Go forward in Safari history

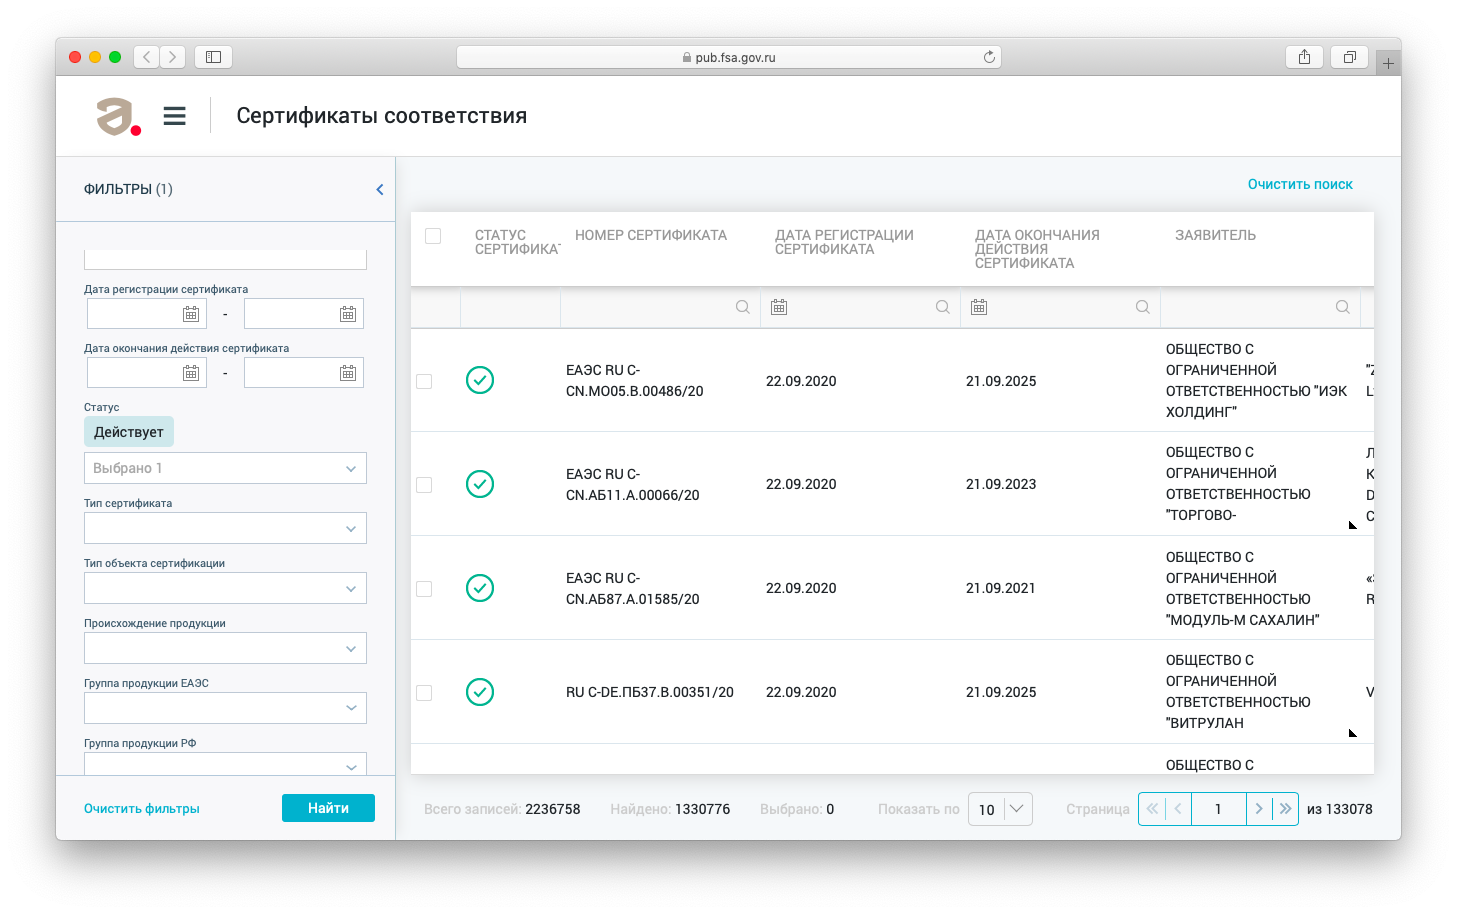(173, 57)
